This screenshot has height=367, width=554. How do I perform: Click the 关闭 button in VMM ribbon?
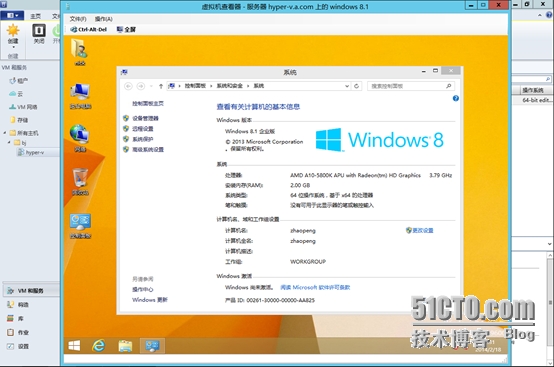(39, 34)
